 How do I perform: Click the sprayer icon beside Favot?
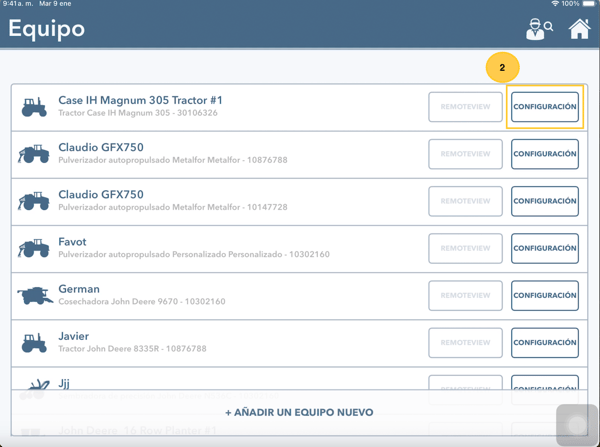pyautogui.click(x=34, y=248)
